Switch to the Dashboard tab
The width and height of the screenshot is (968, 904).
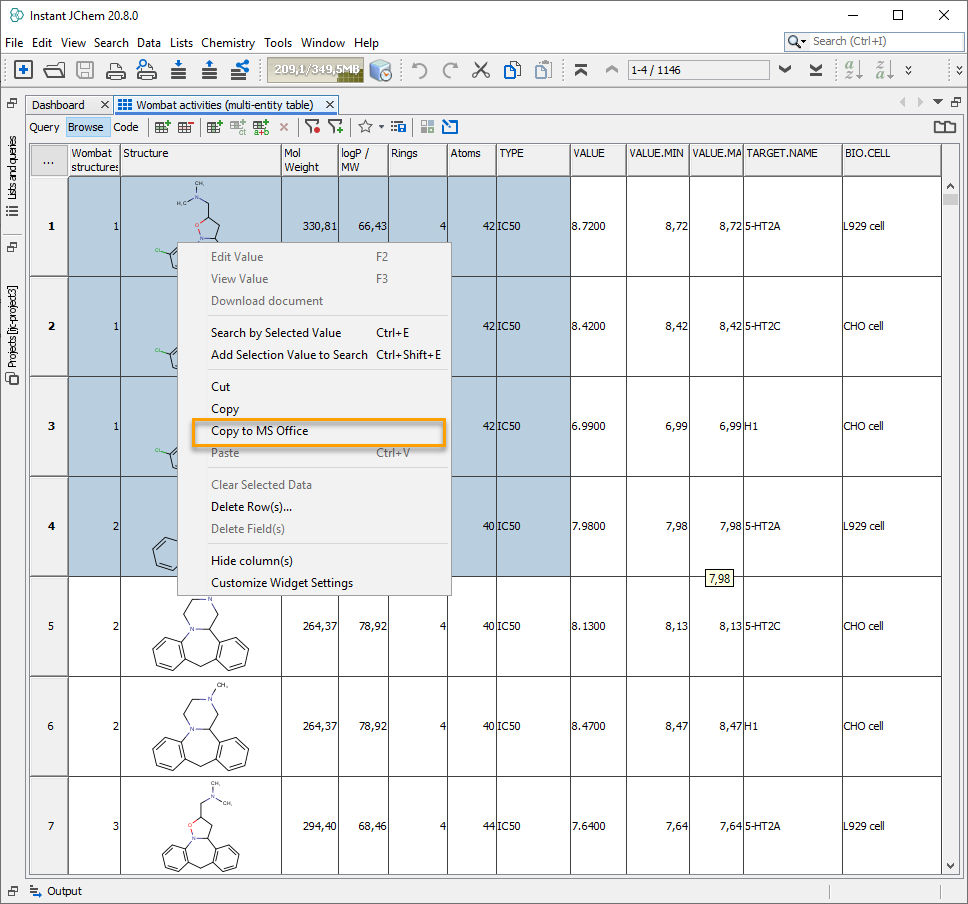(x=58, y=105)
